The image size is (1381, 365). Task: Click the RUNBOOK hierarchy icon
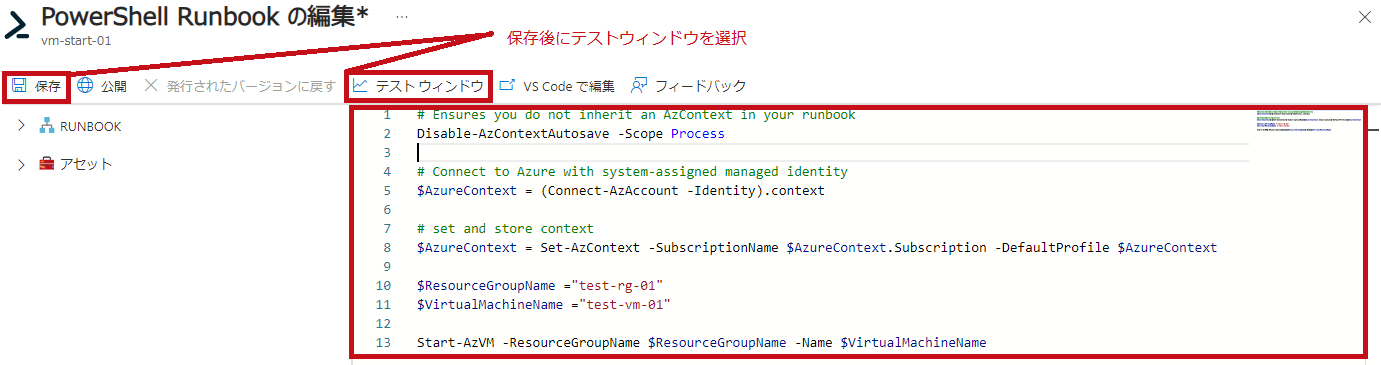pos(46,126)
